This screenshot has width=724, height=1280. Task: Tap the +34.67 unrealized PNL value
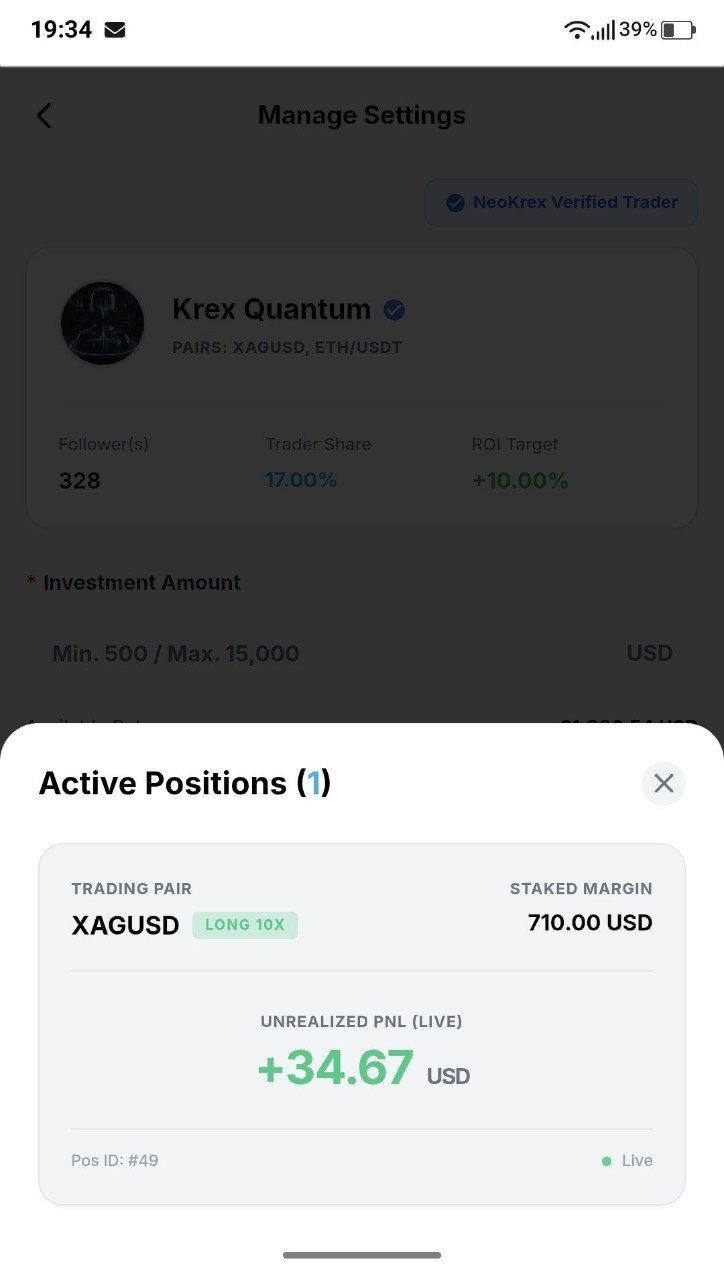pos(335,1067)
